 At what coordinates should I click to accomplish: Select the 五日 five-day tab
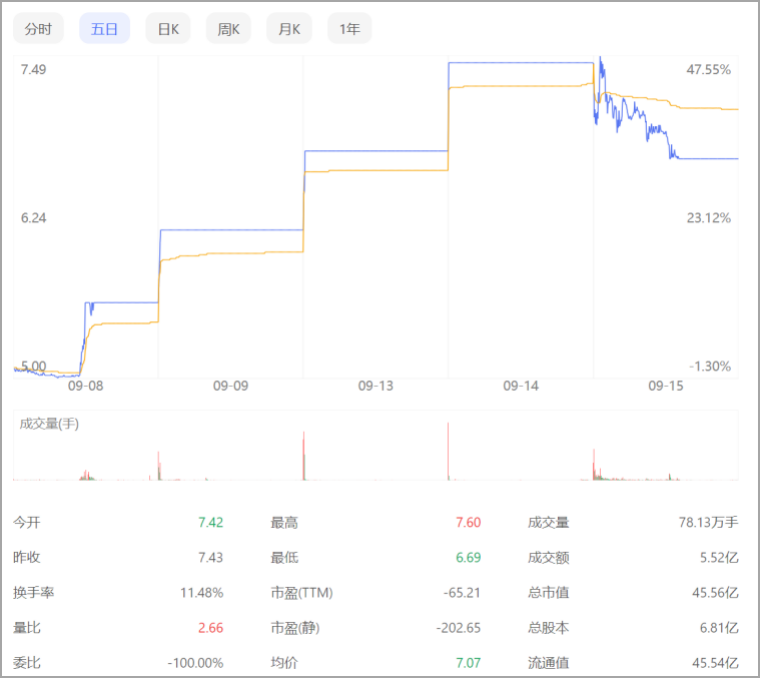pyautogui.click(x=104, y=29)
